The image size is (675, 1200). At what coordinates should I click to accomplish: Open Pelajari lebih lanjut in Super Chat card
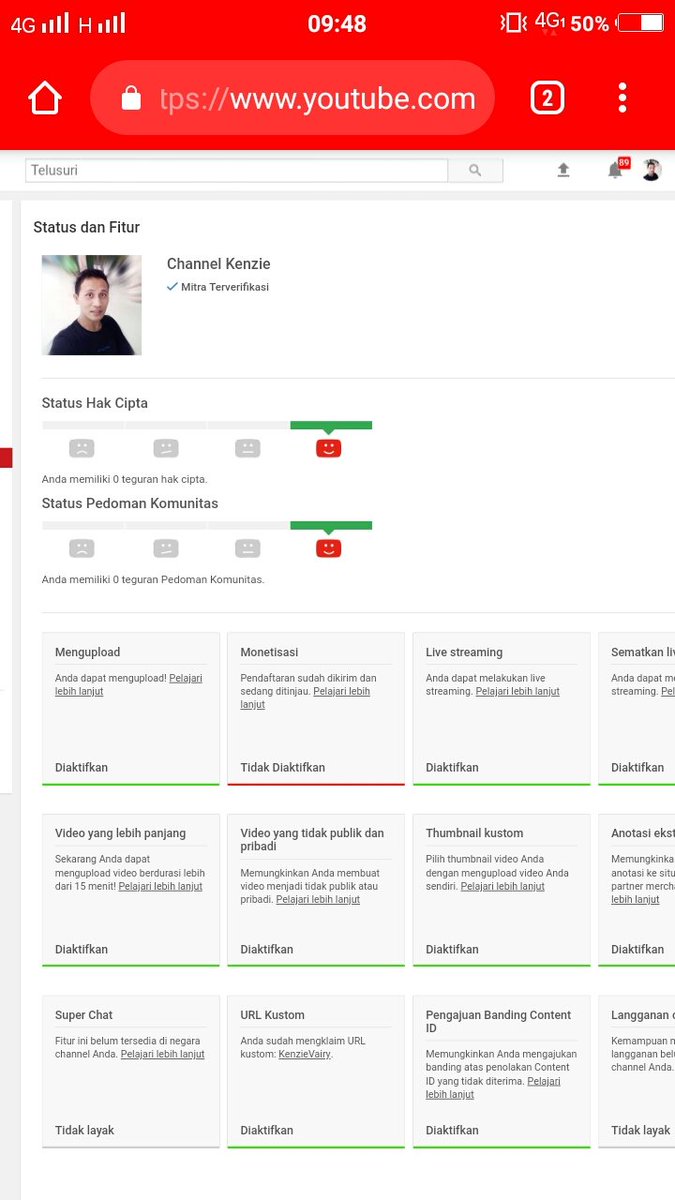pyautogui.click(x=163, y=1055)
